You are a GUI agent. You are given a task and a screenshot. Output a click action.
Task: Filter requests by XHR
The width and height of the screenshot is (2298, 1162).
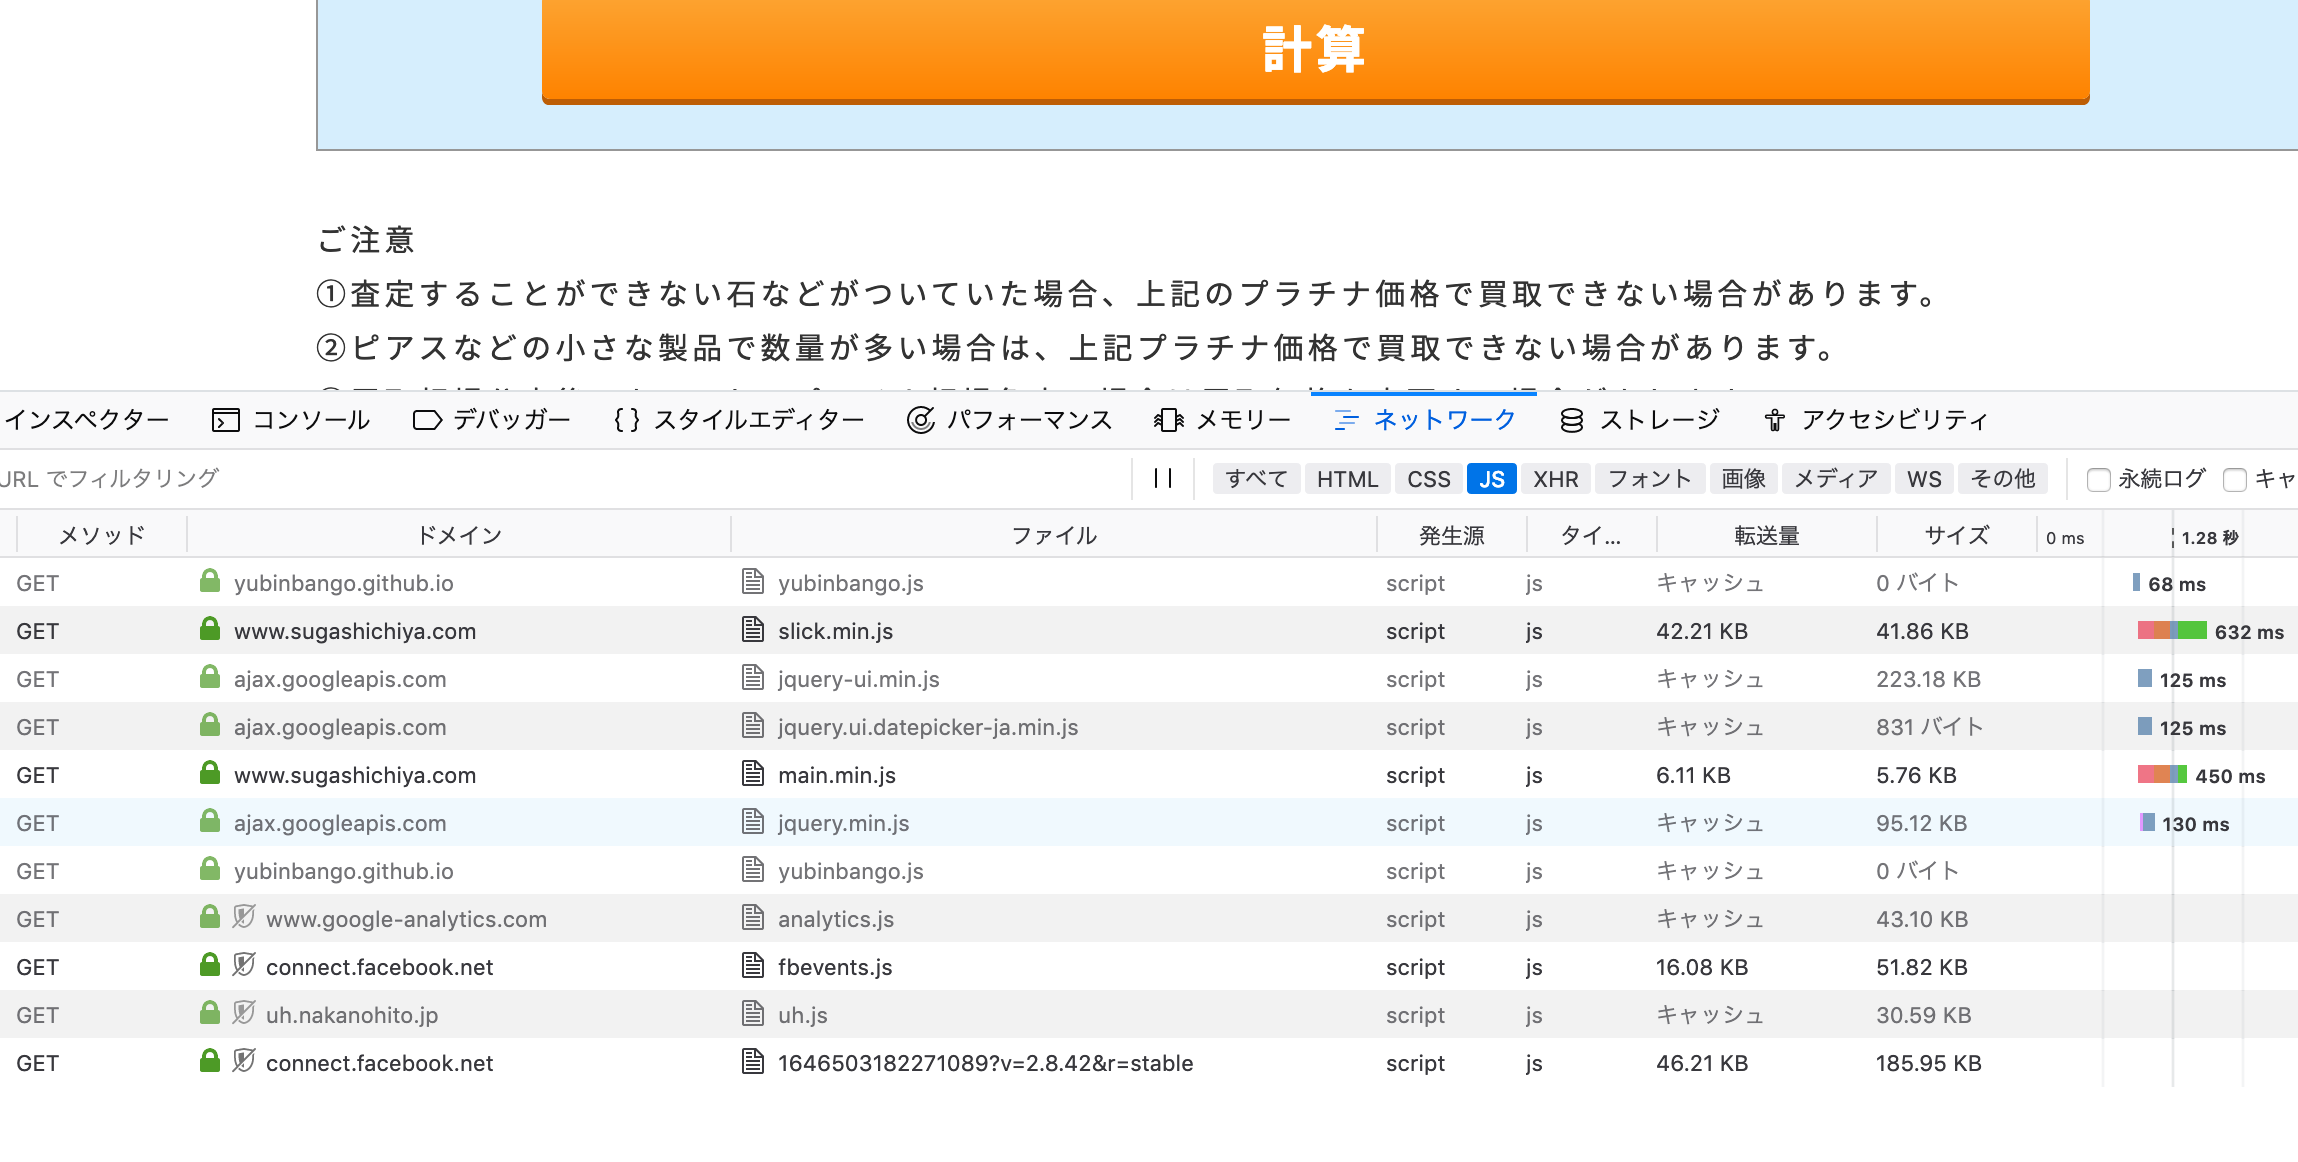(1555, 479)
